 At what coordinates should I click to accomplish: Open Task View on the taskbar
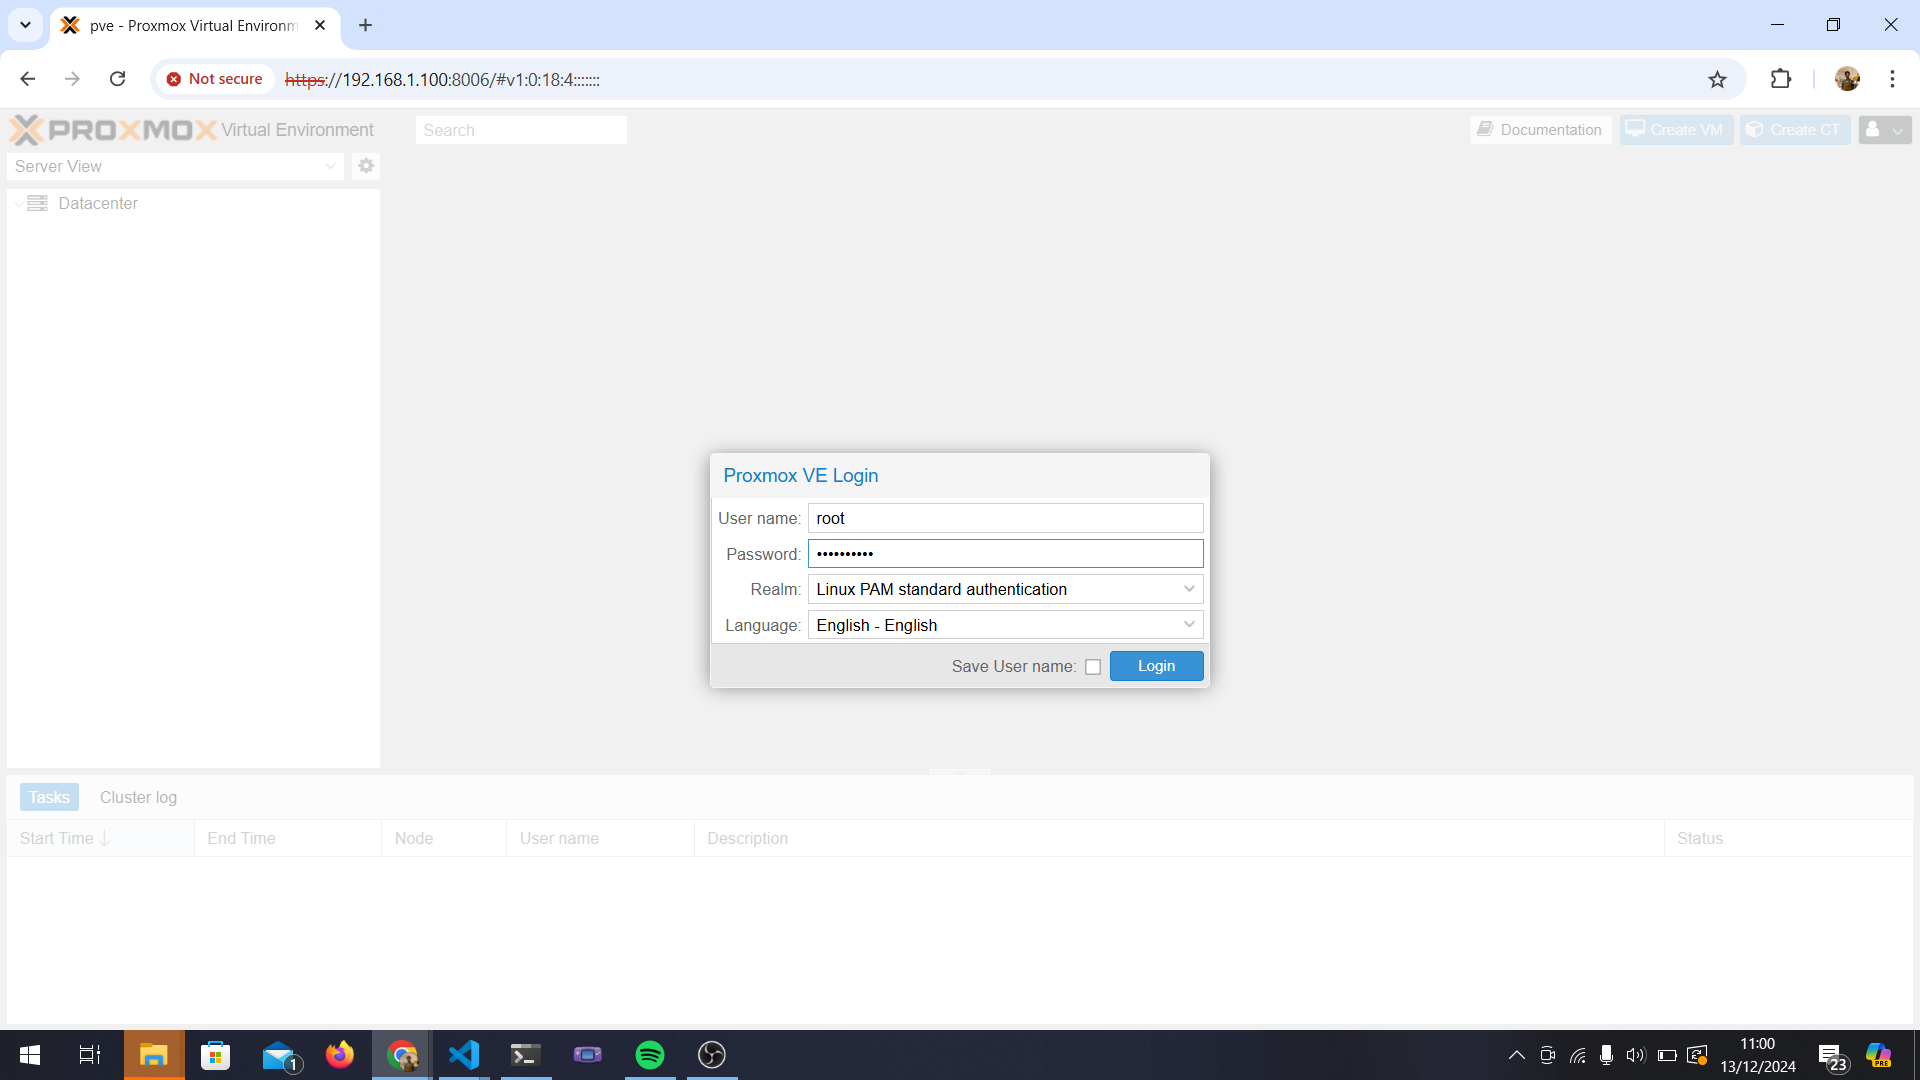point(90,1055)
